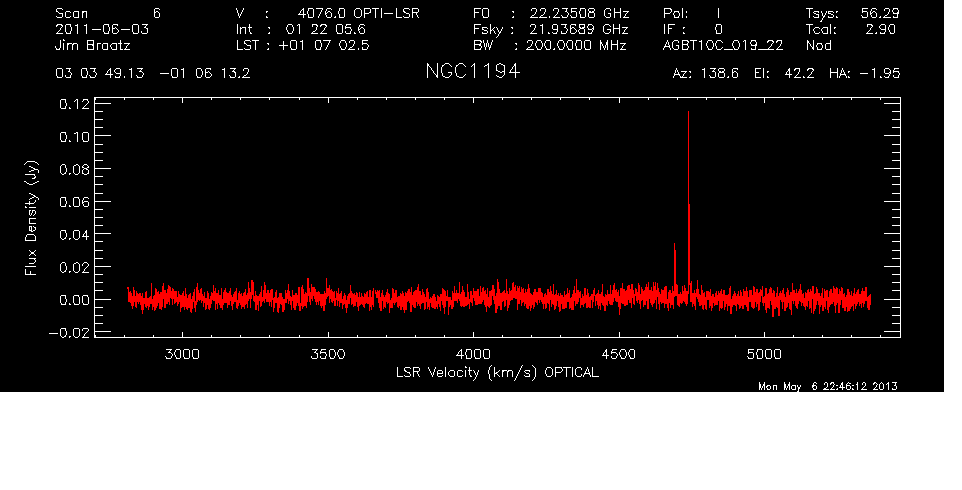Click y-axis tick label 0.10
This screenshot has width=962, height=490.
coord(74,137)
